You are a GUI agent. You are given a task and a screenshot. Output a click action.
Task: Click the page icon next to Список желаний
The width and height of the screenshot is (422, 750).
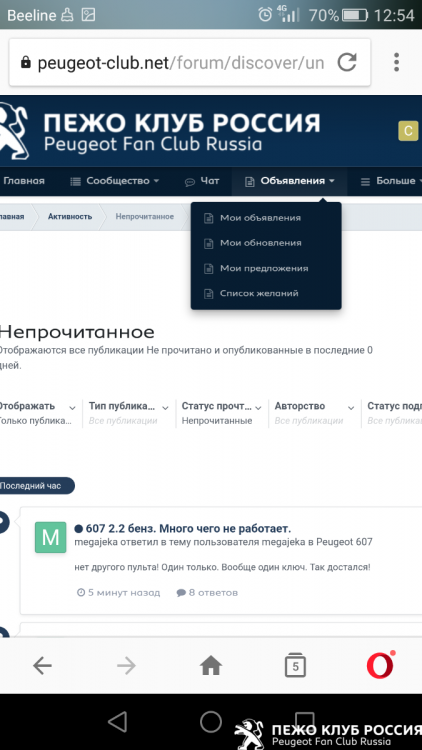point(208,294)
